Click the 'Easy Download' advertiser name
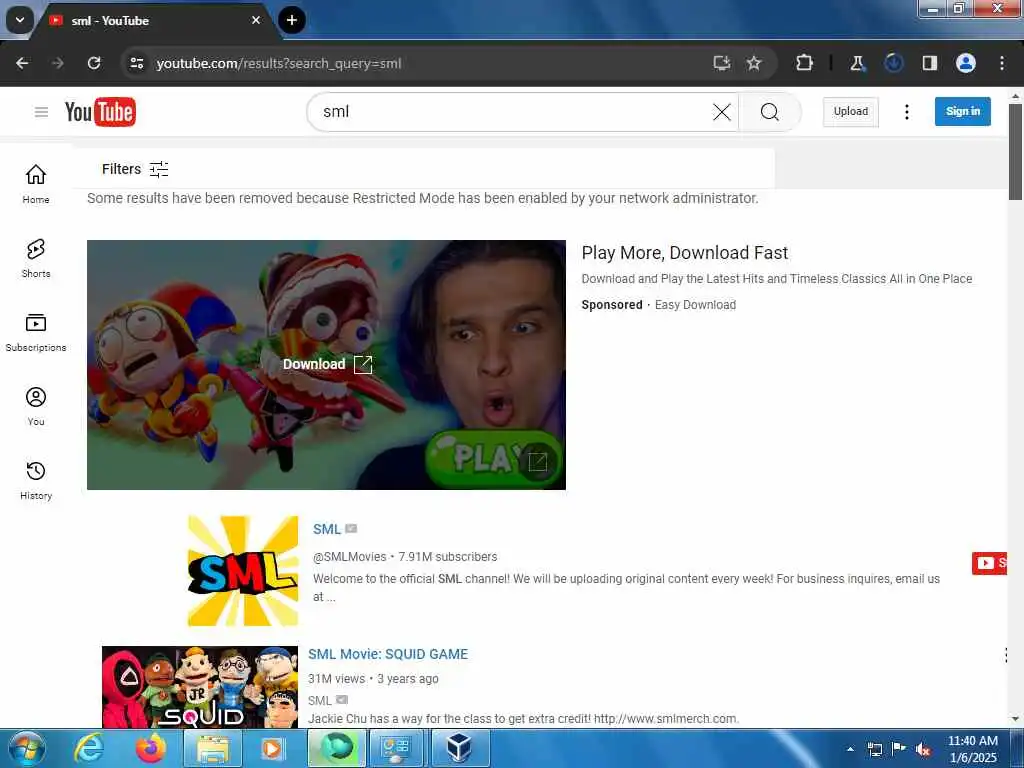 (x=695, y=305)
